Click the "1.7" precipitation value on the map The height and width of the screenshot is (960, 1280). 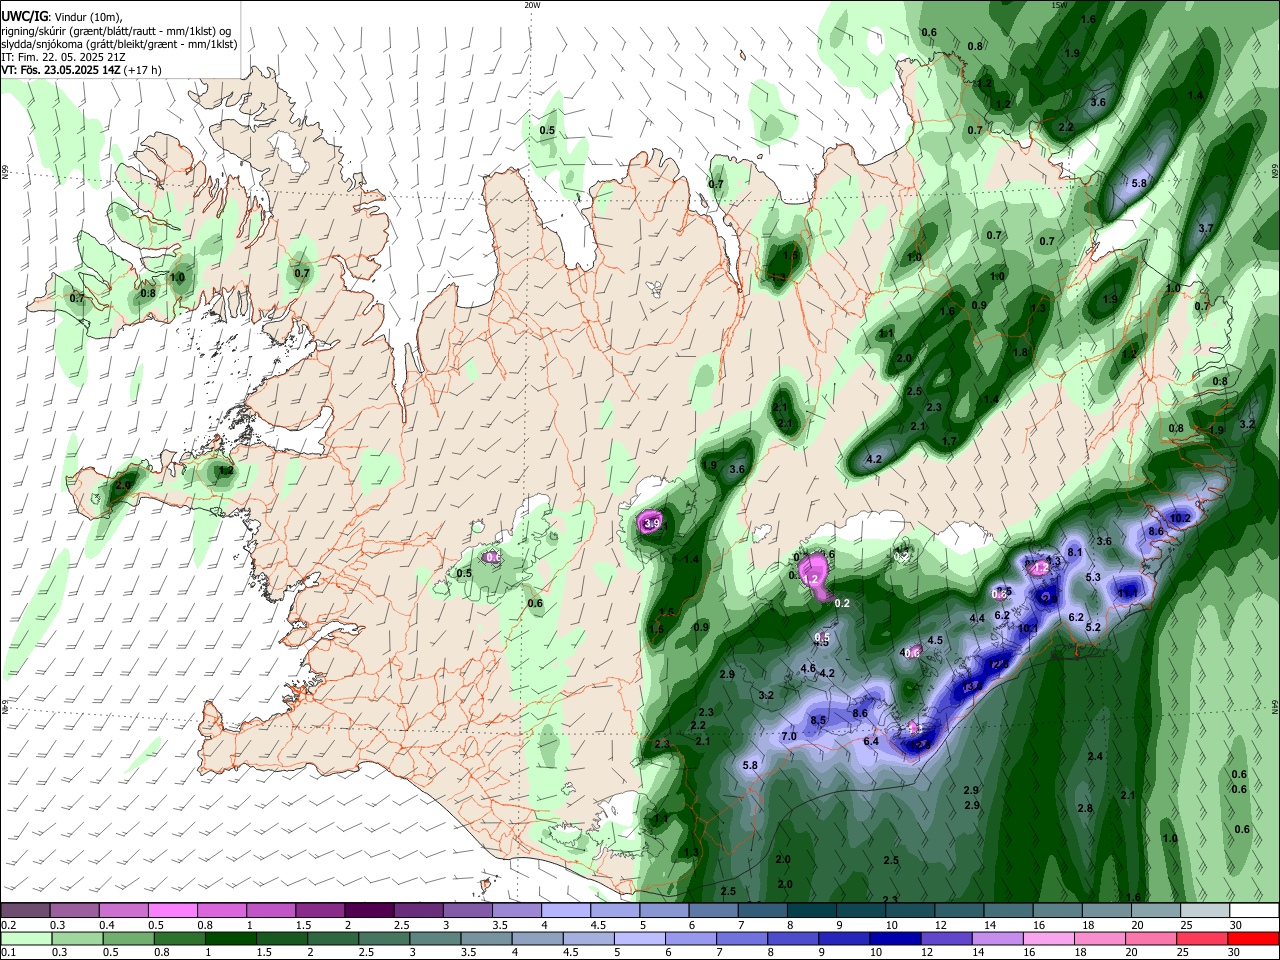950,441
